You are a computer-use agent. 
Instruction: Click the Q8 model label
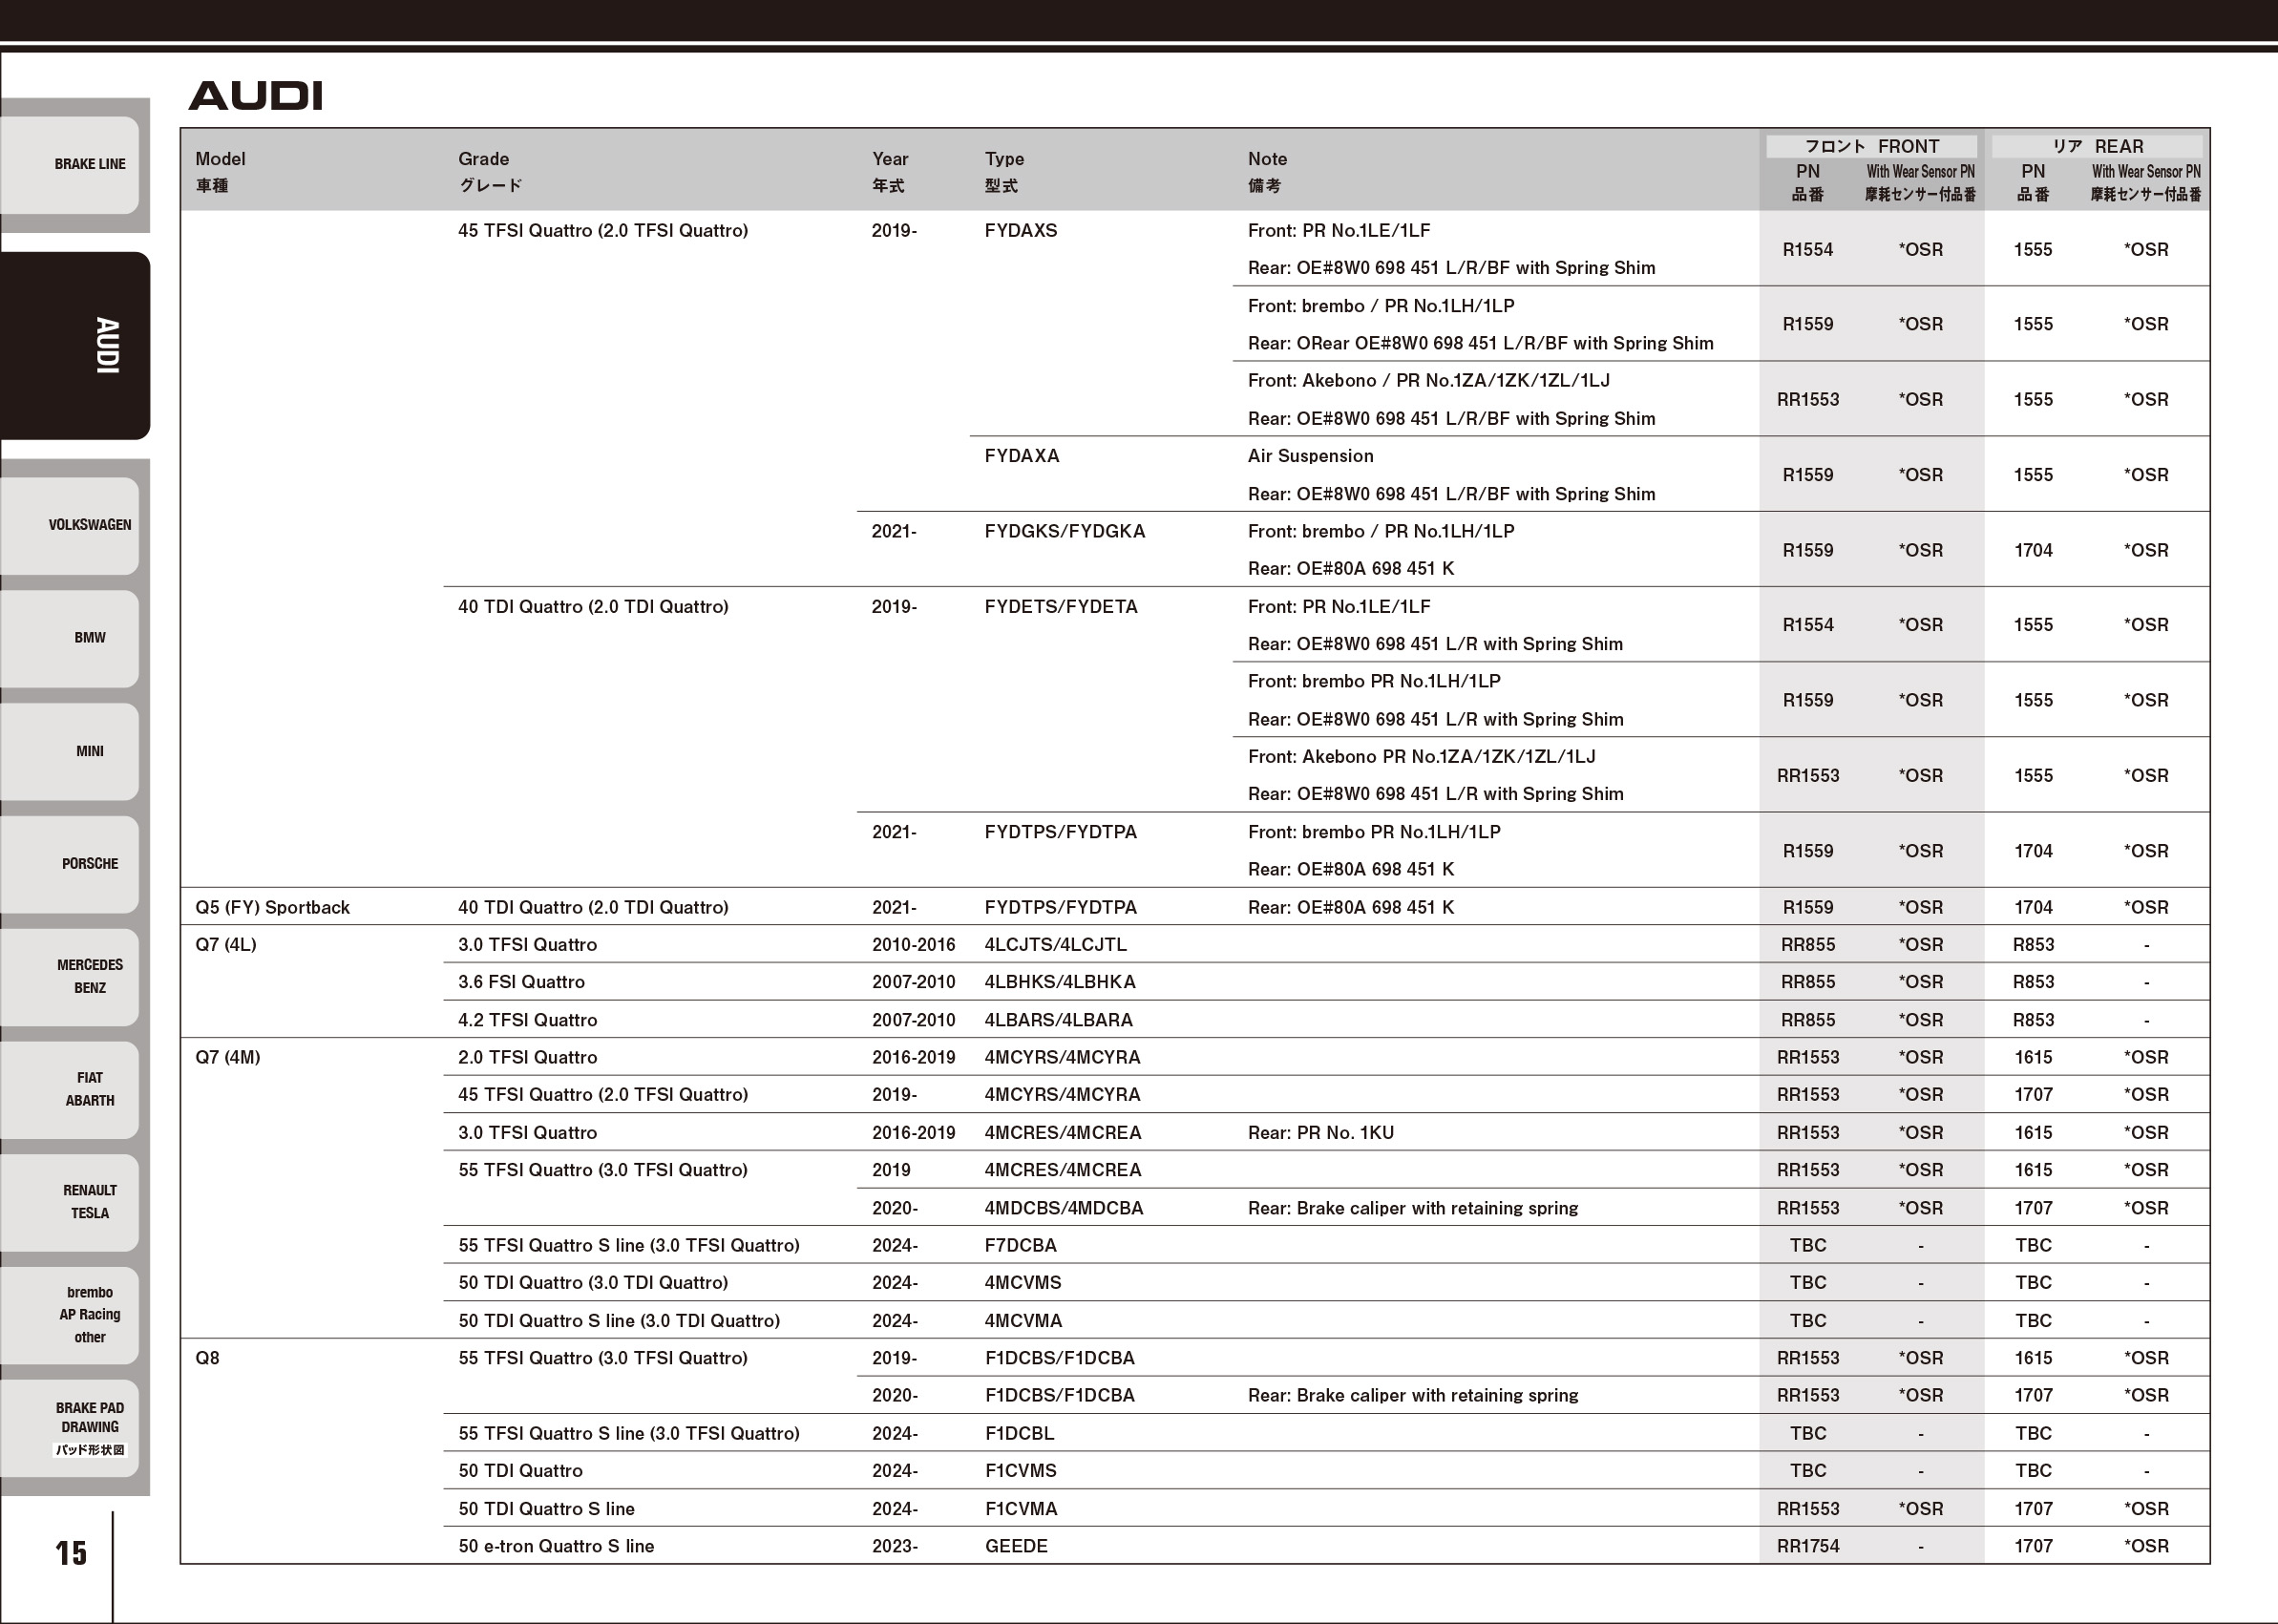tap(207, 1358)
